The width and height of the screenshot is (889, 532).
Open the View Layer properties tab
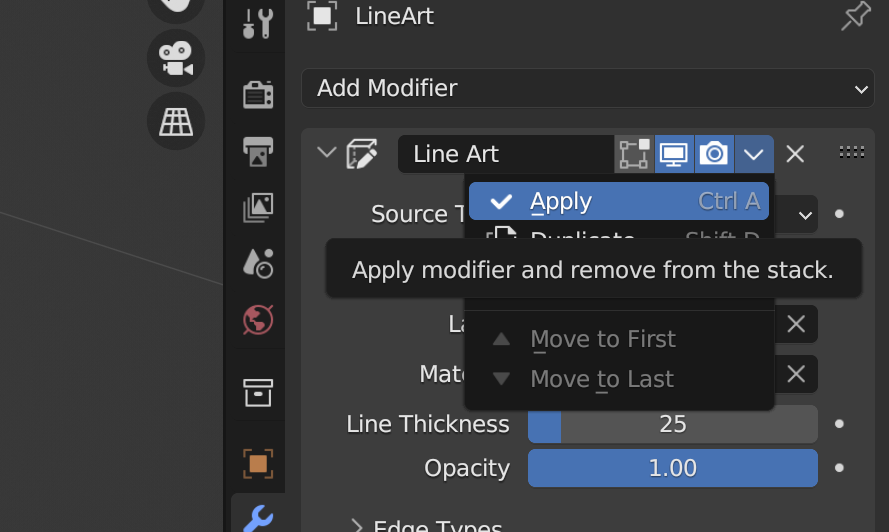[x=258, y=207]
